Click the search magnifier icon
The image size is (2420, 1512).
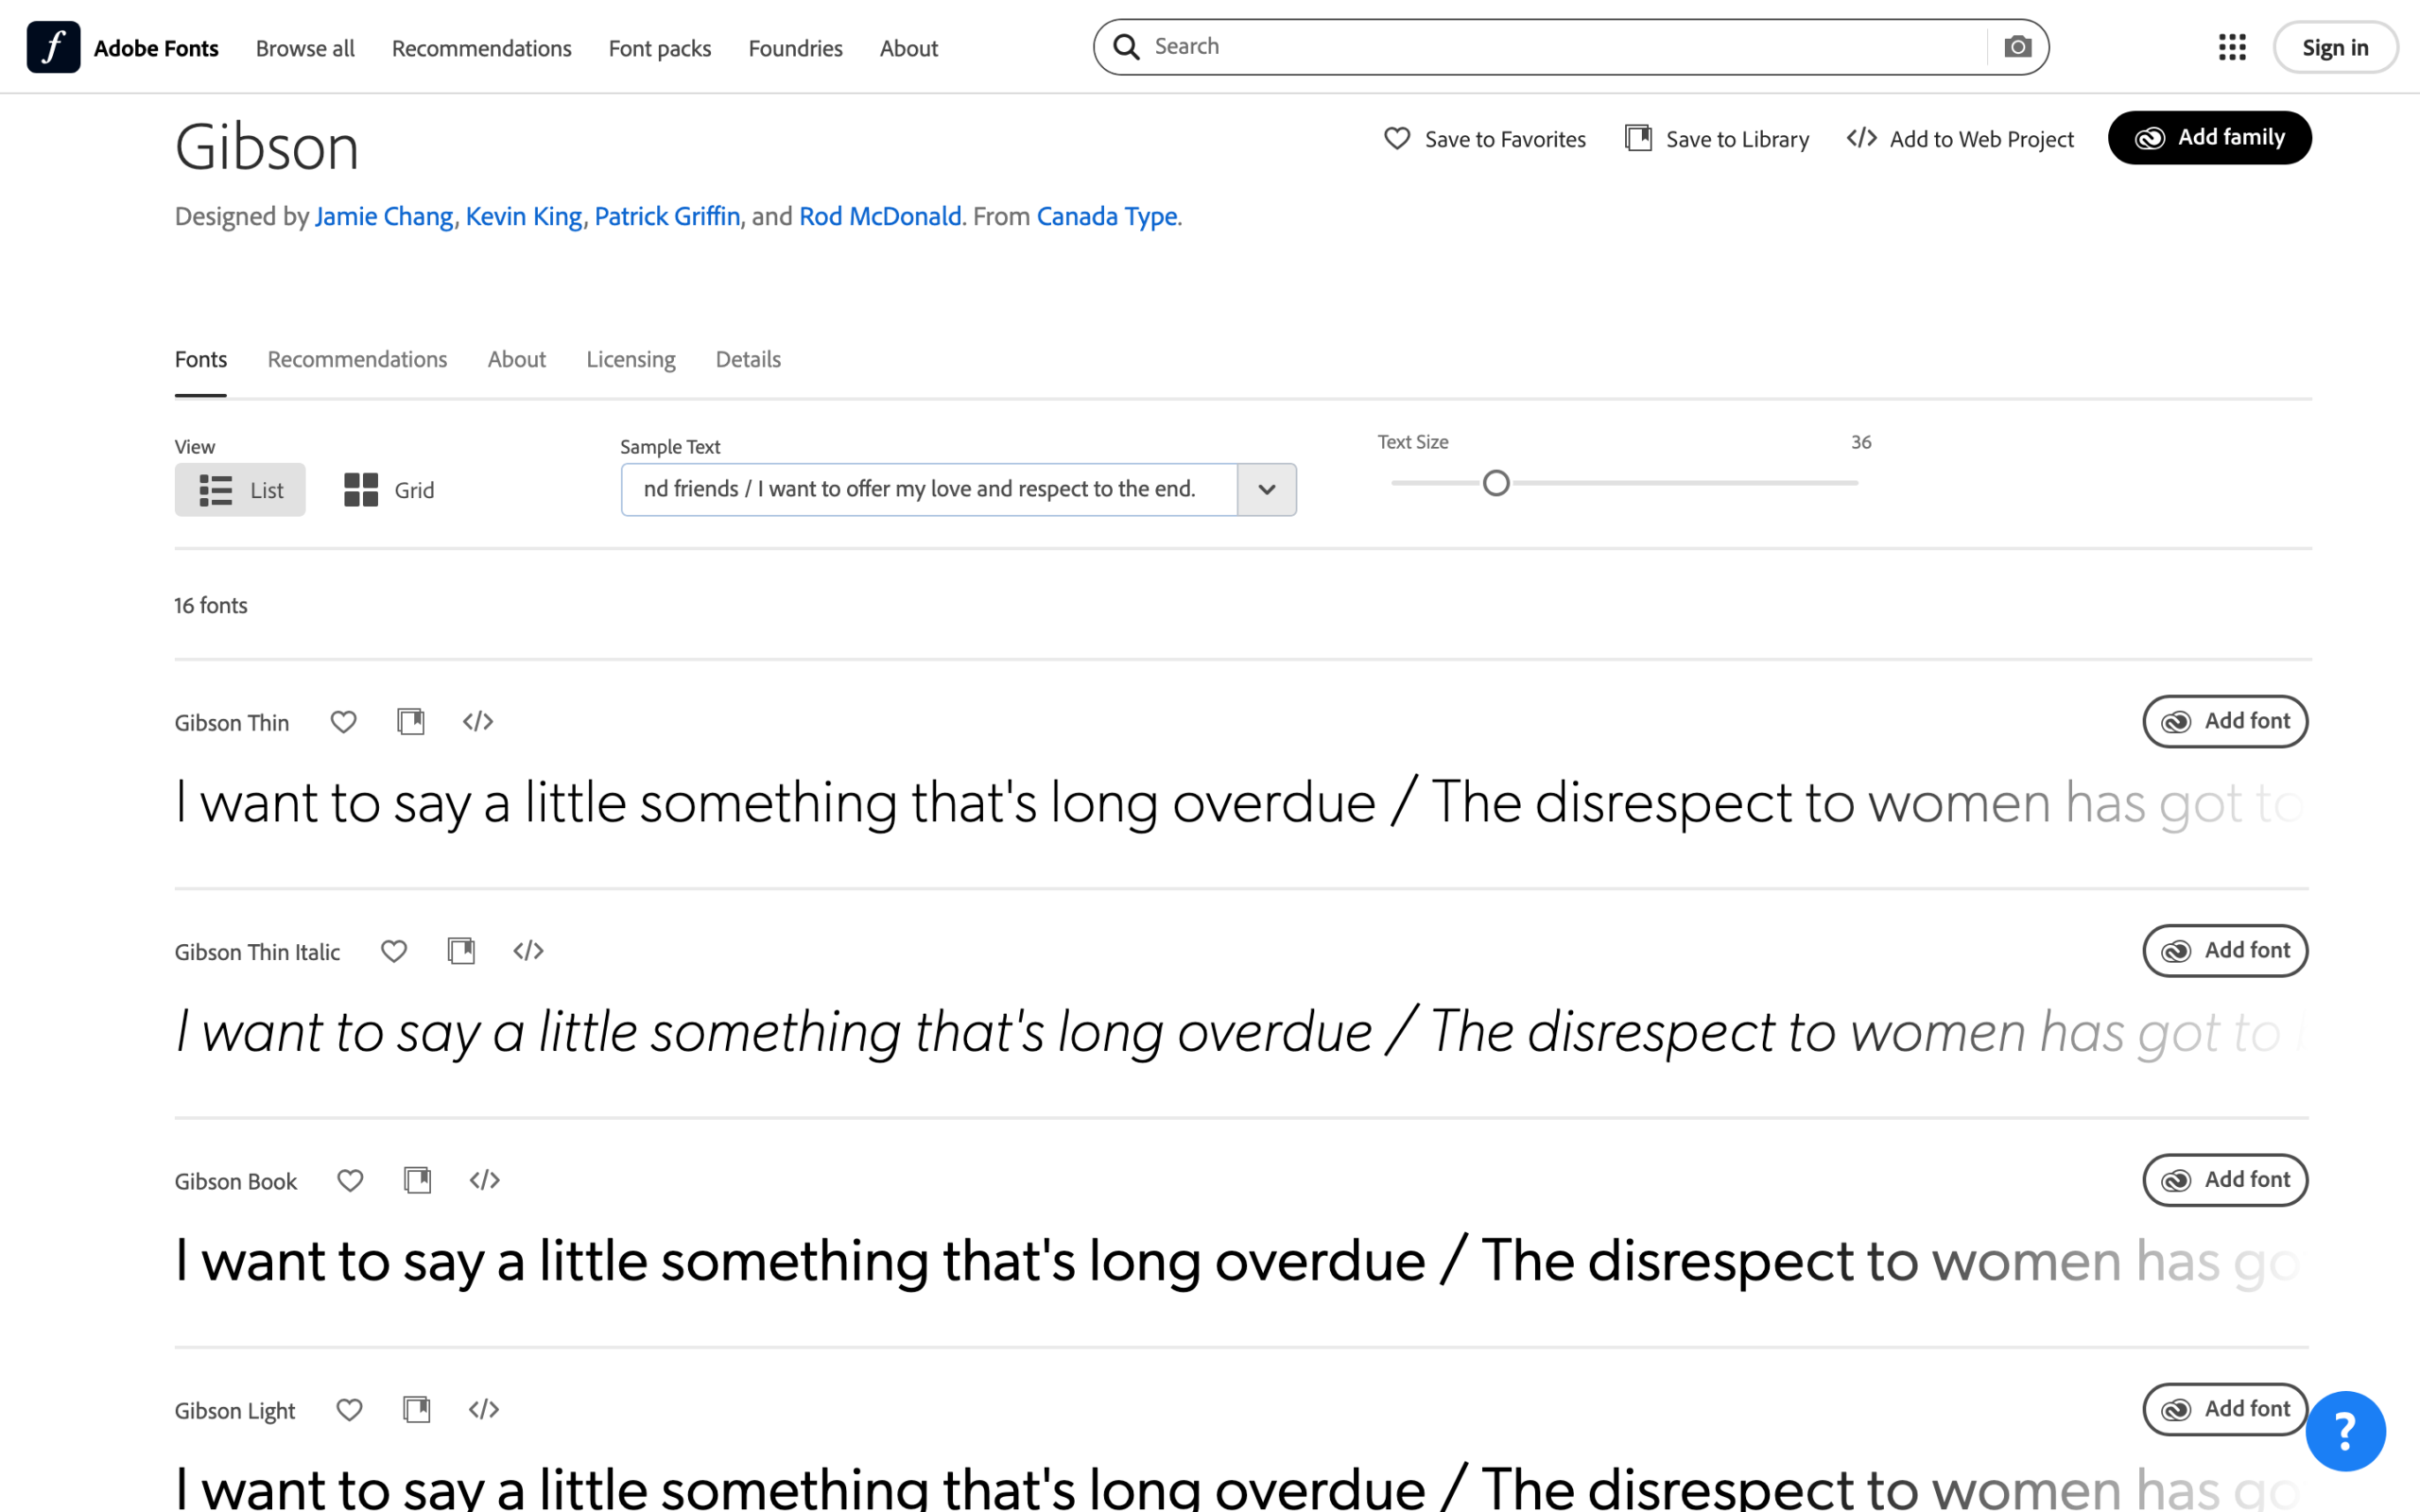[x=1126, y=47]
